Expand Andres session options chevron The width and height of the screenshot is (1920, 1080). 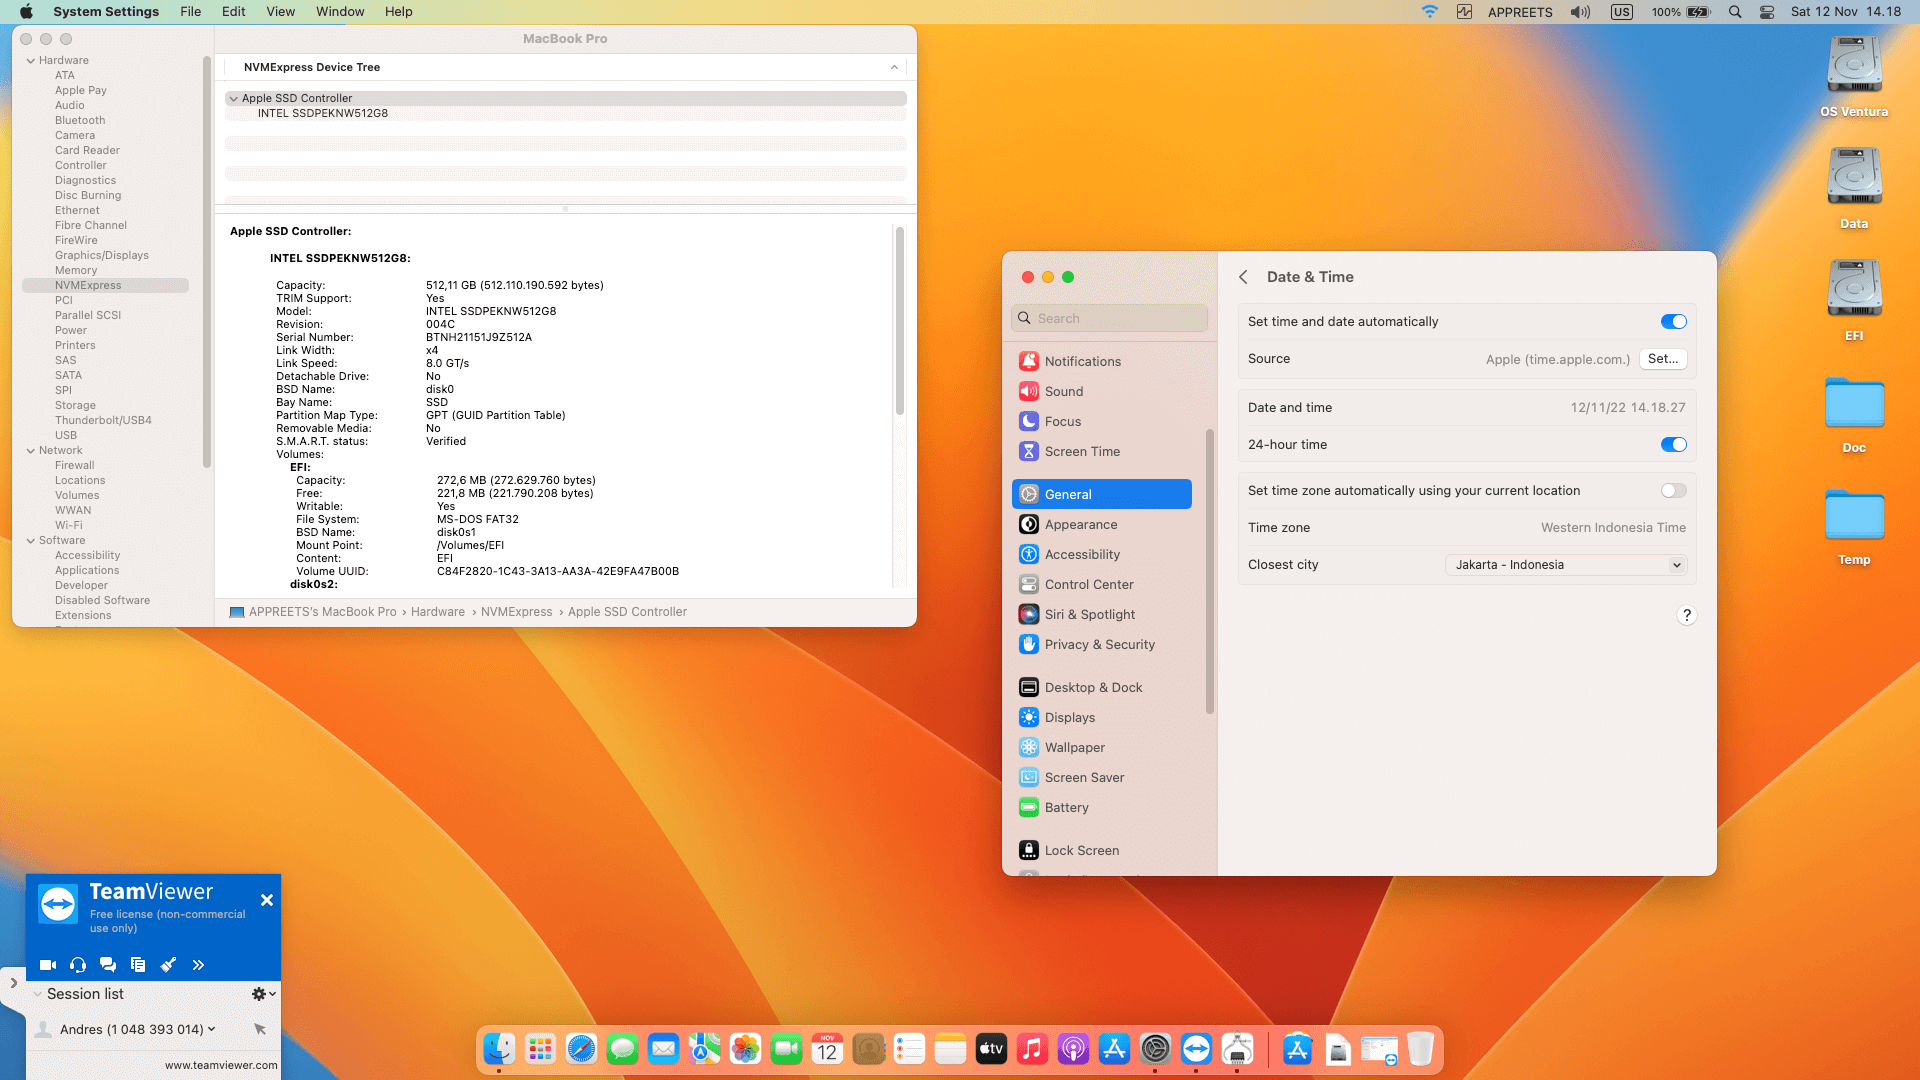(211, 1029)
